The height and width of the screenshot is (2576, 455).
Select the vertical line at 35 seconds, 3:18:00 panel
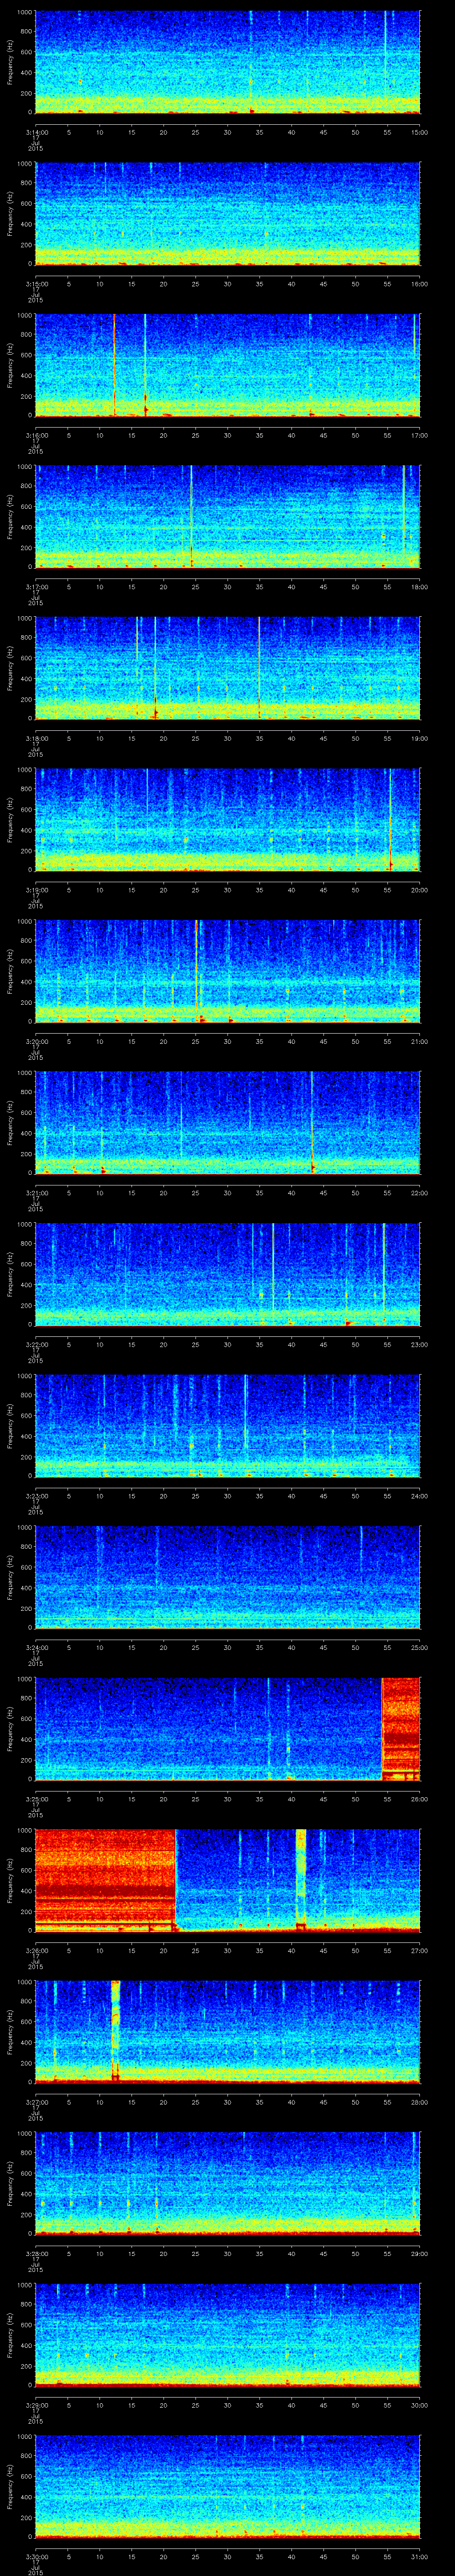point(259,668)
